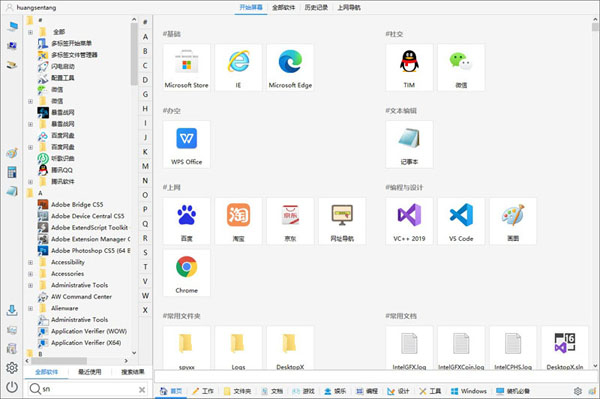Open the Microsoft Edge tile
The height and width of the screenshot is (399, 600).
tap(290, 67)
